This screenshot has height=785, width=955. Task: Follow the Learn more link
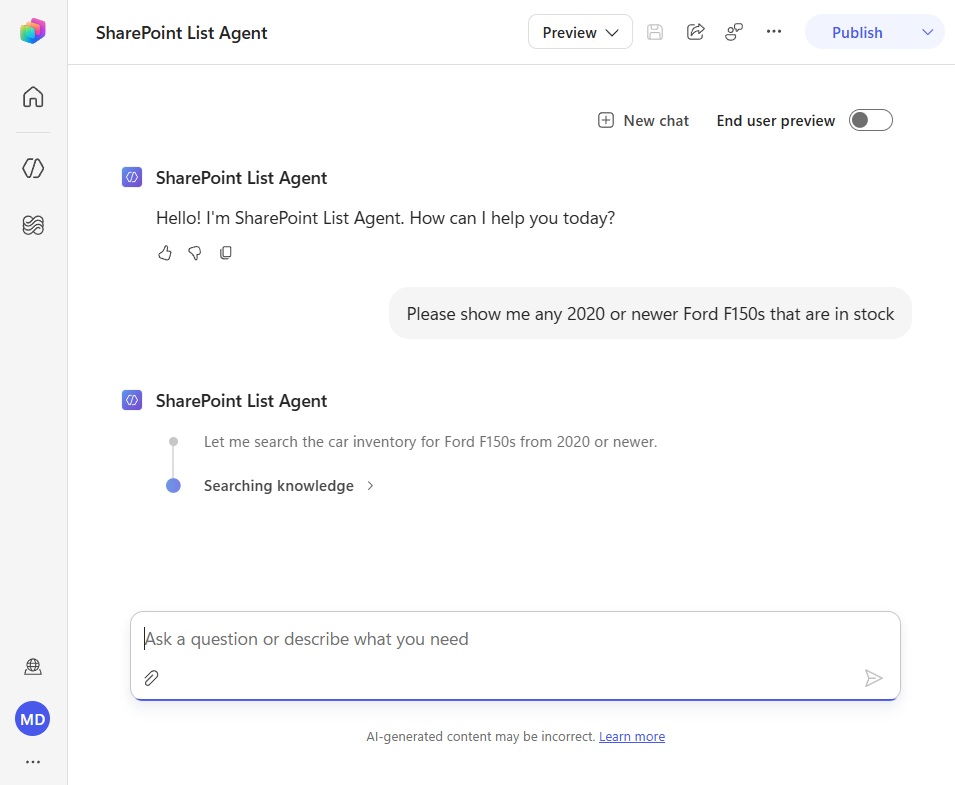(x=632, y=736)
